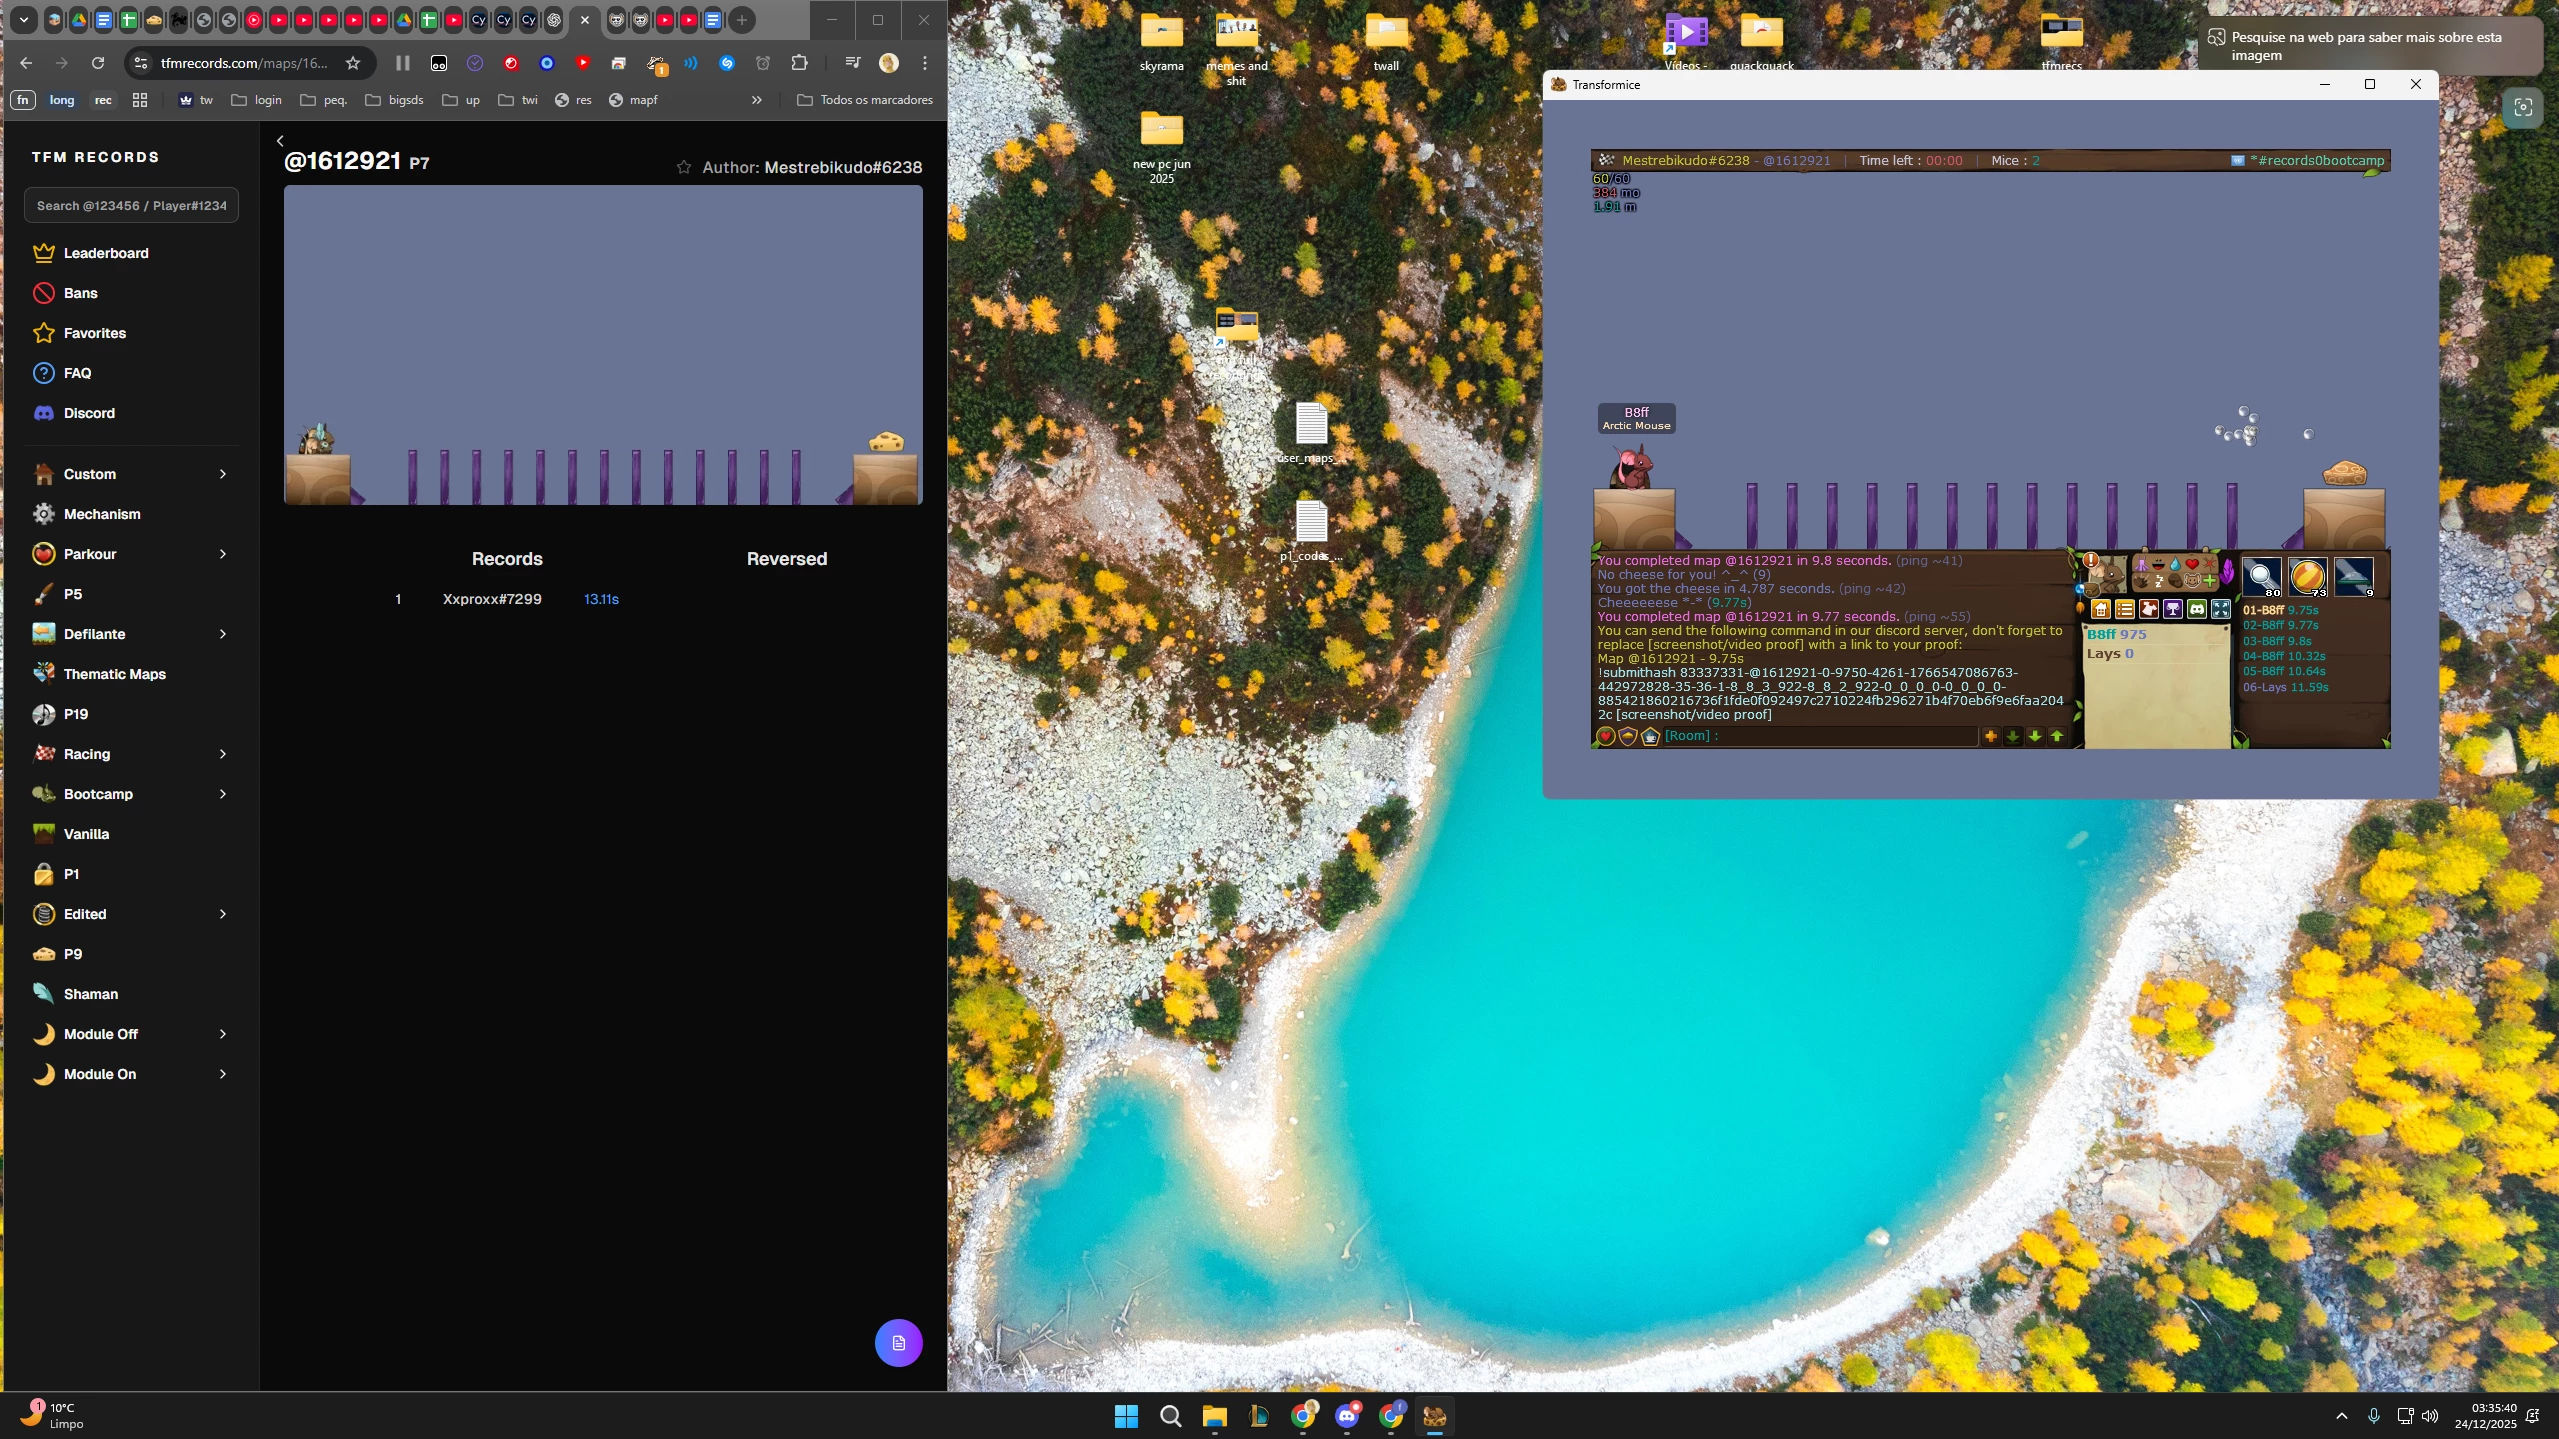Open Transformice home (house) icon

2101,609
